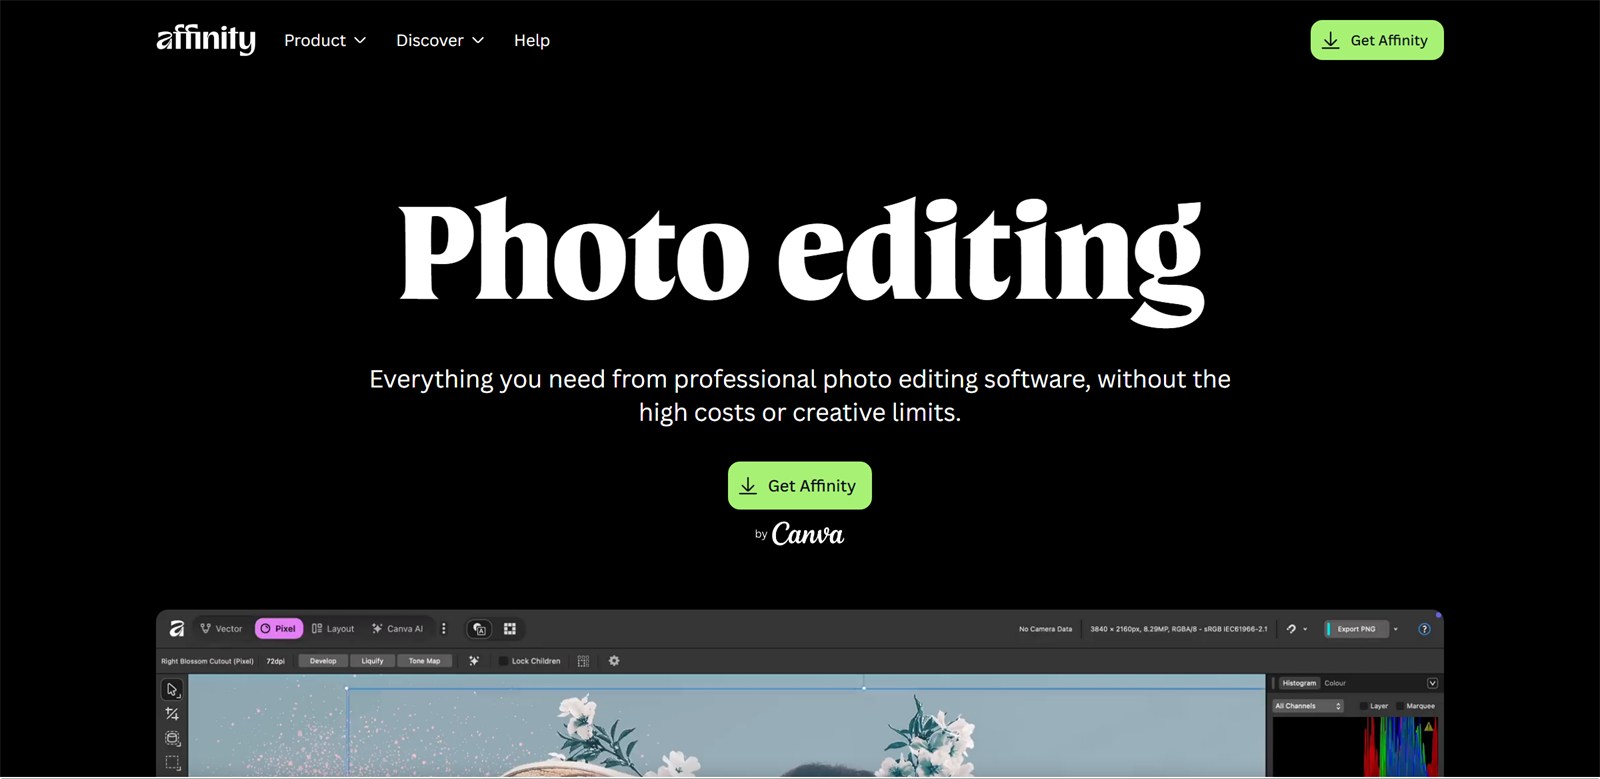Click the affinity logo in the header

tap(206, 39)
